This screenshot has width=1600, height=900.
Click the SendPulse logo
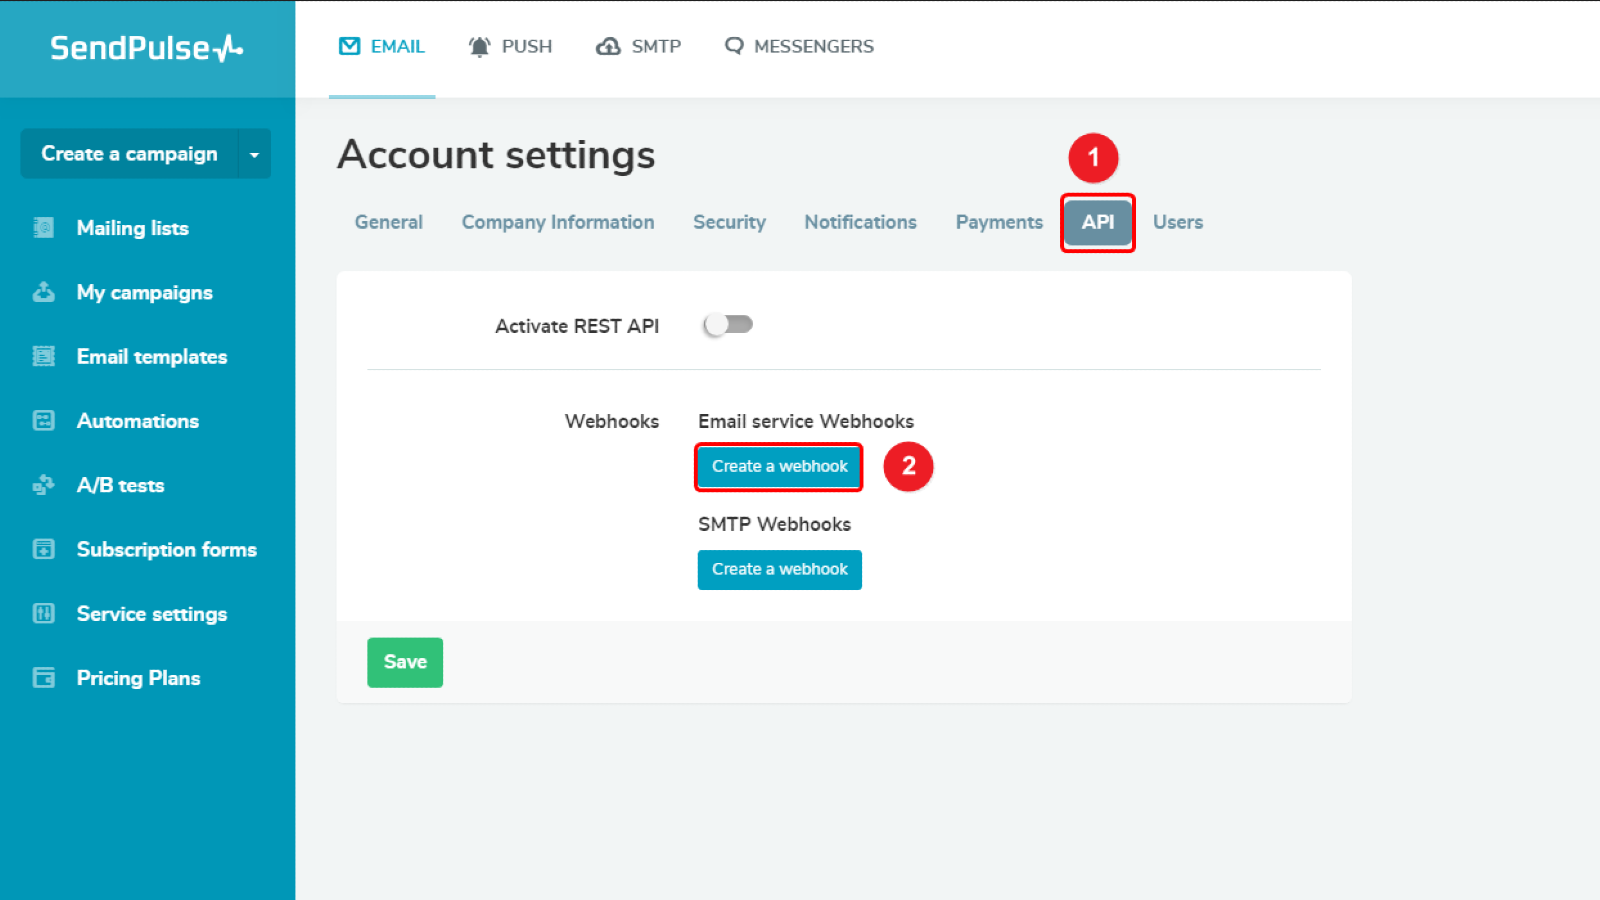tap(147, 48)
